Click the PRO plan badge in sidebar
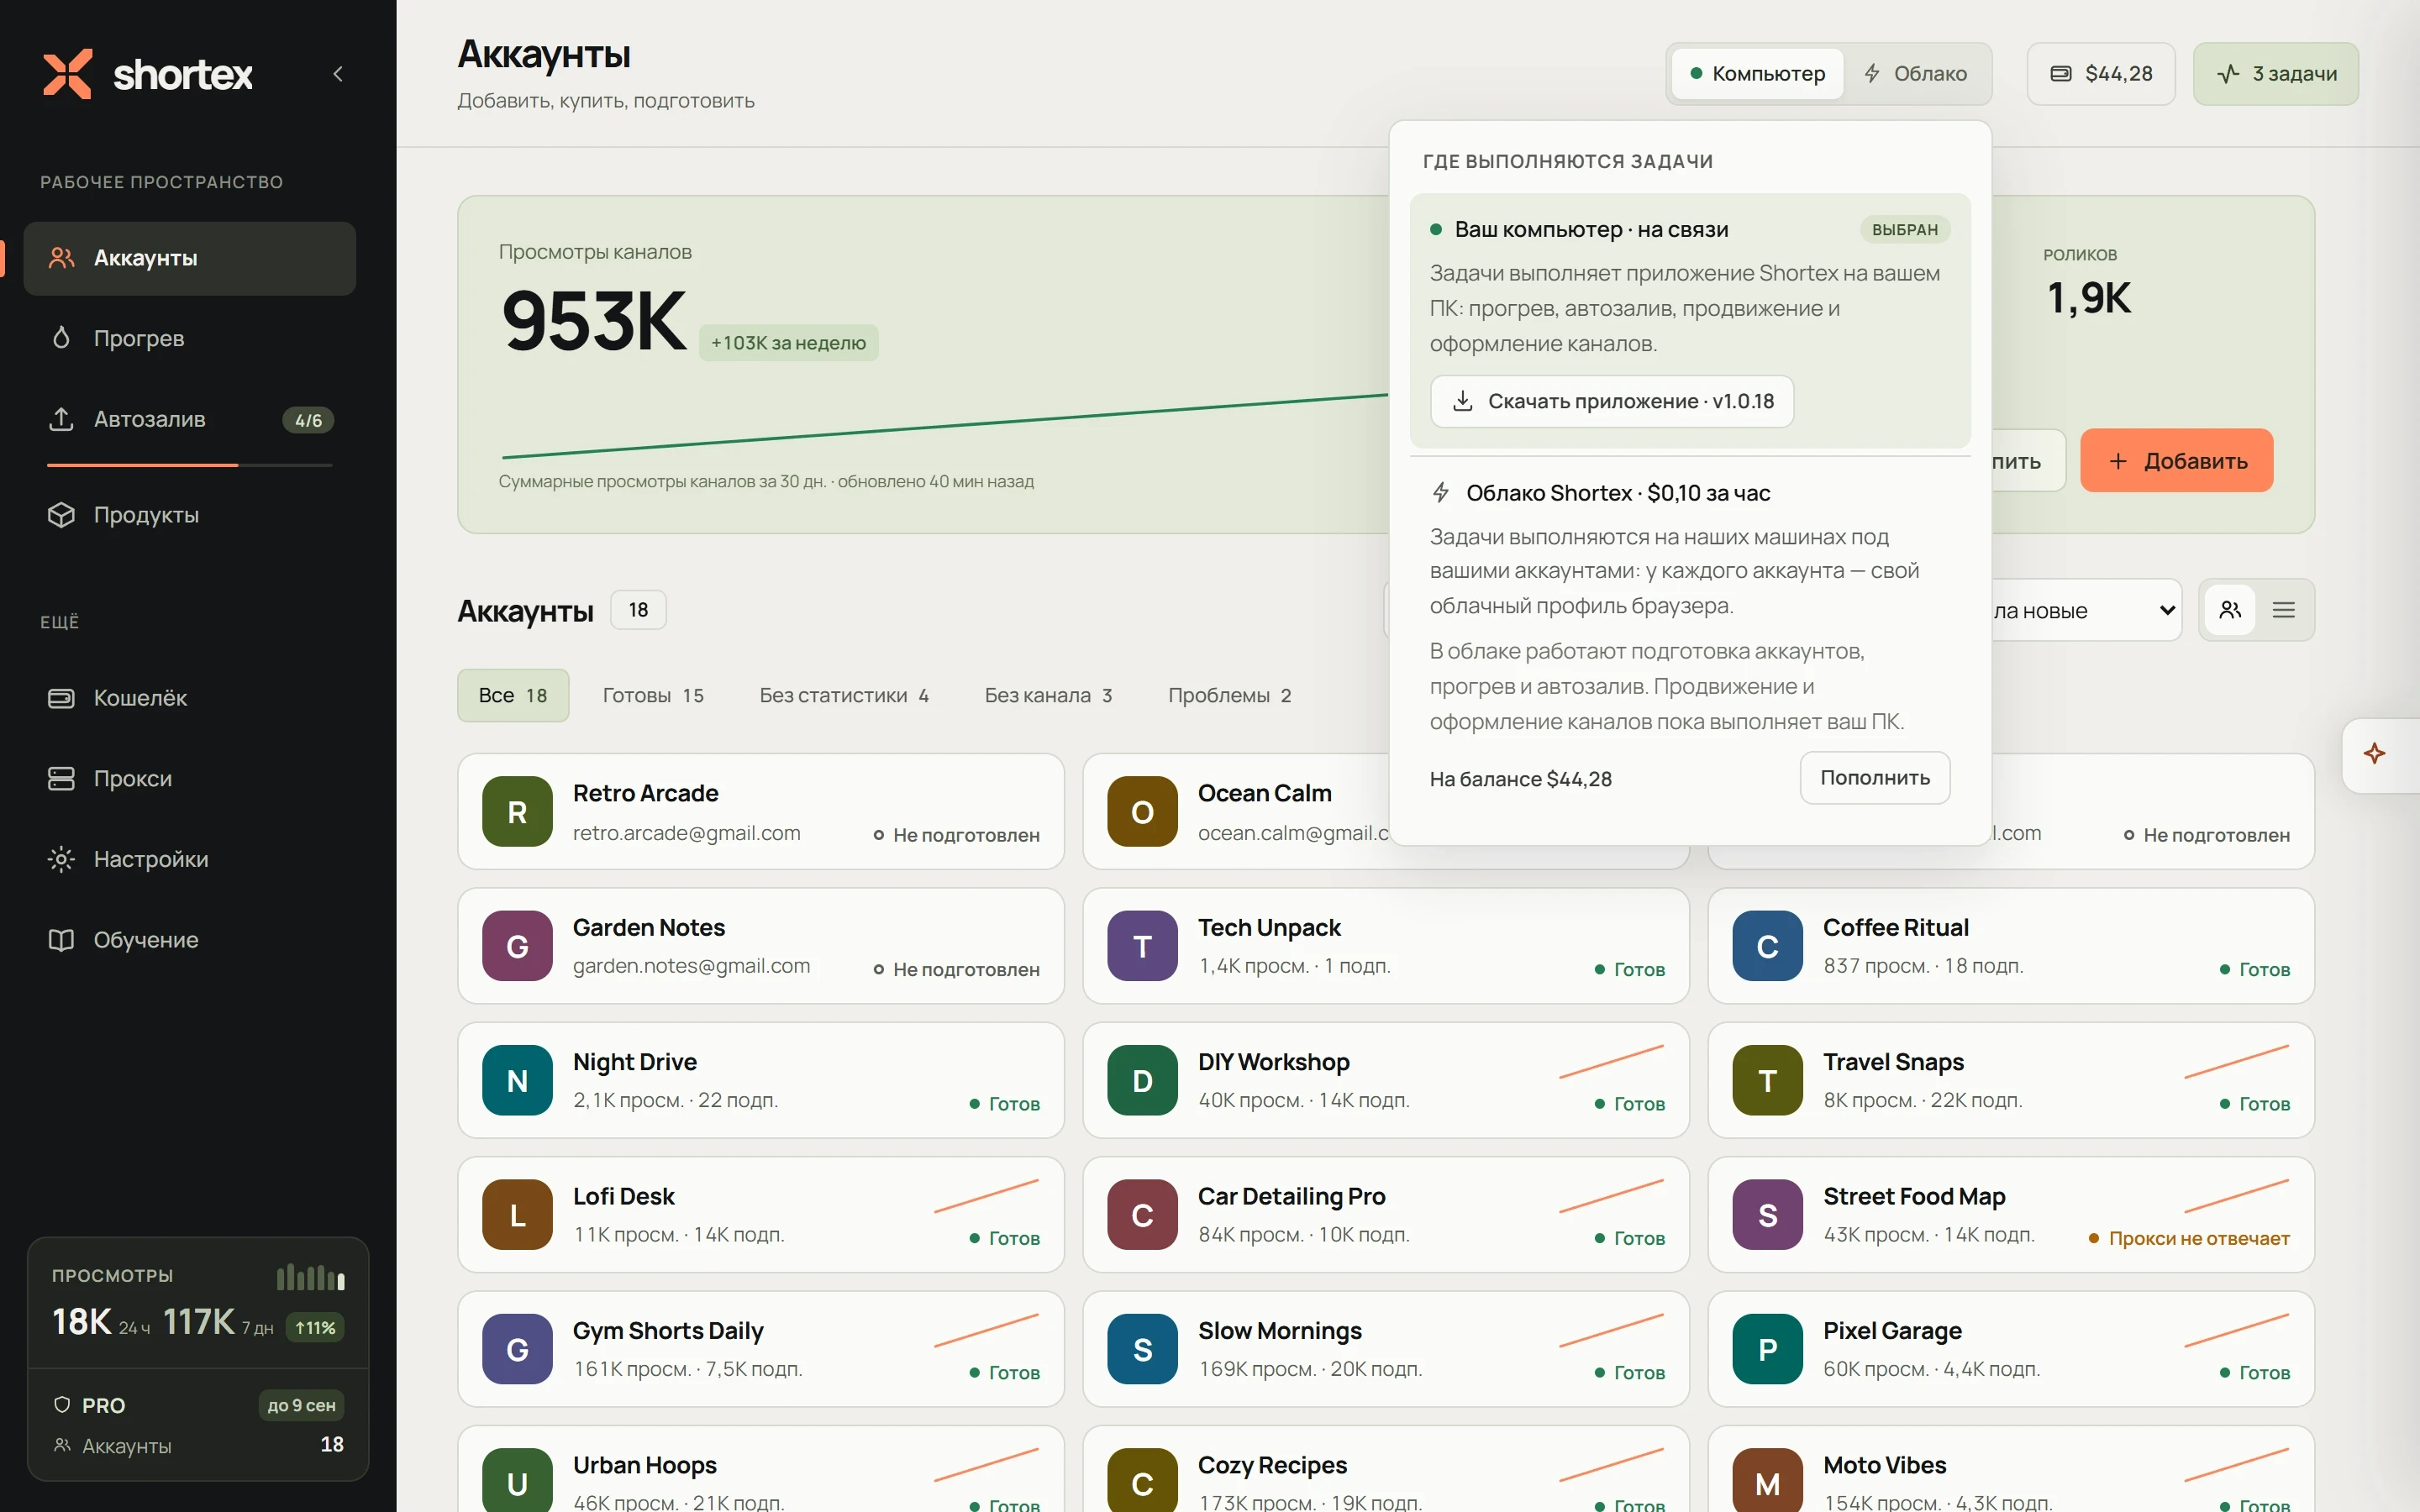2420x1512 pixels. 90,1405
